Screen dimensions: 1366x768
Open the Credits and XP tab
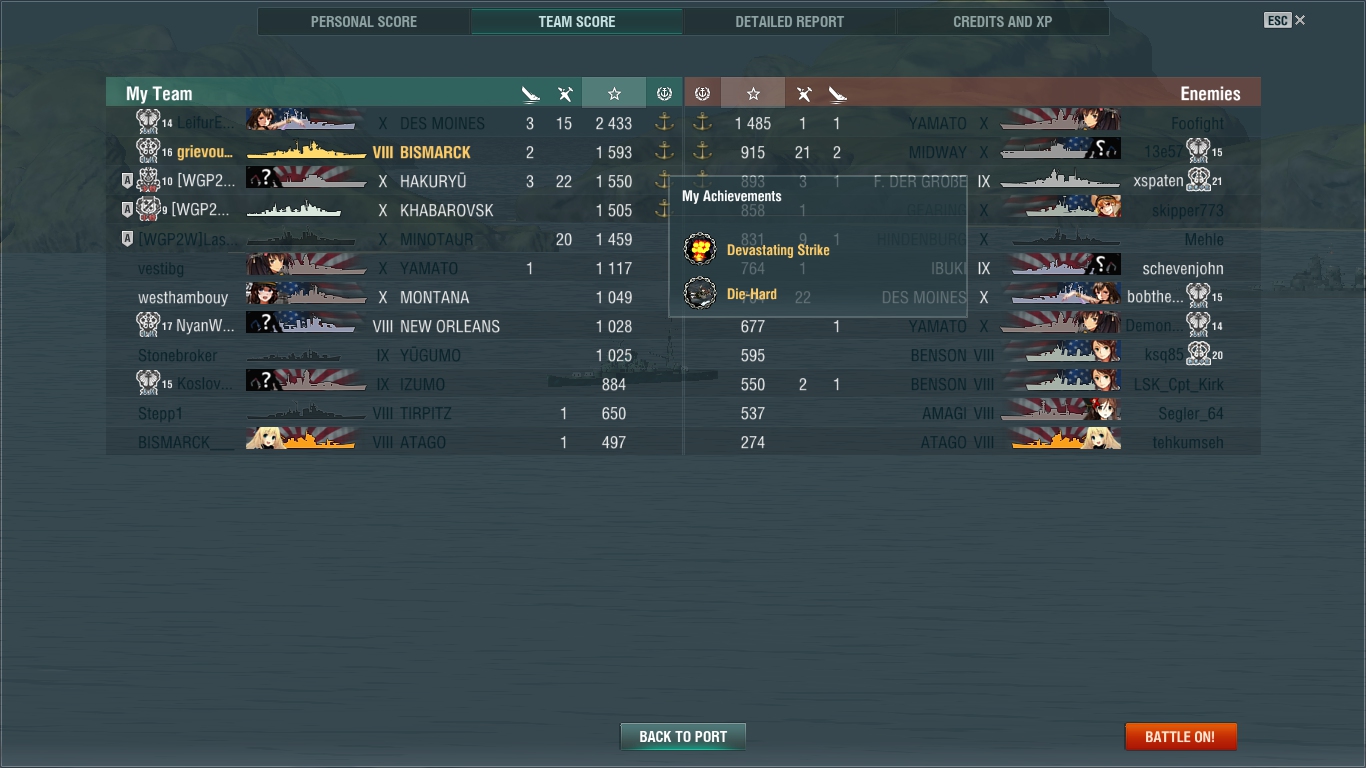click(1002, 21)
